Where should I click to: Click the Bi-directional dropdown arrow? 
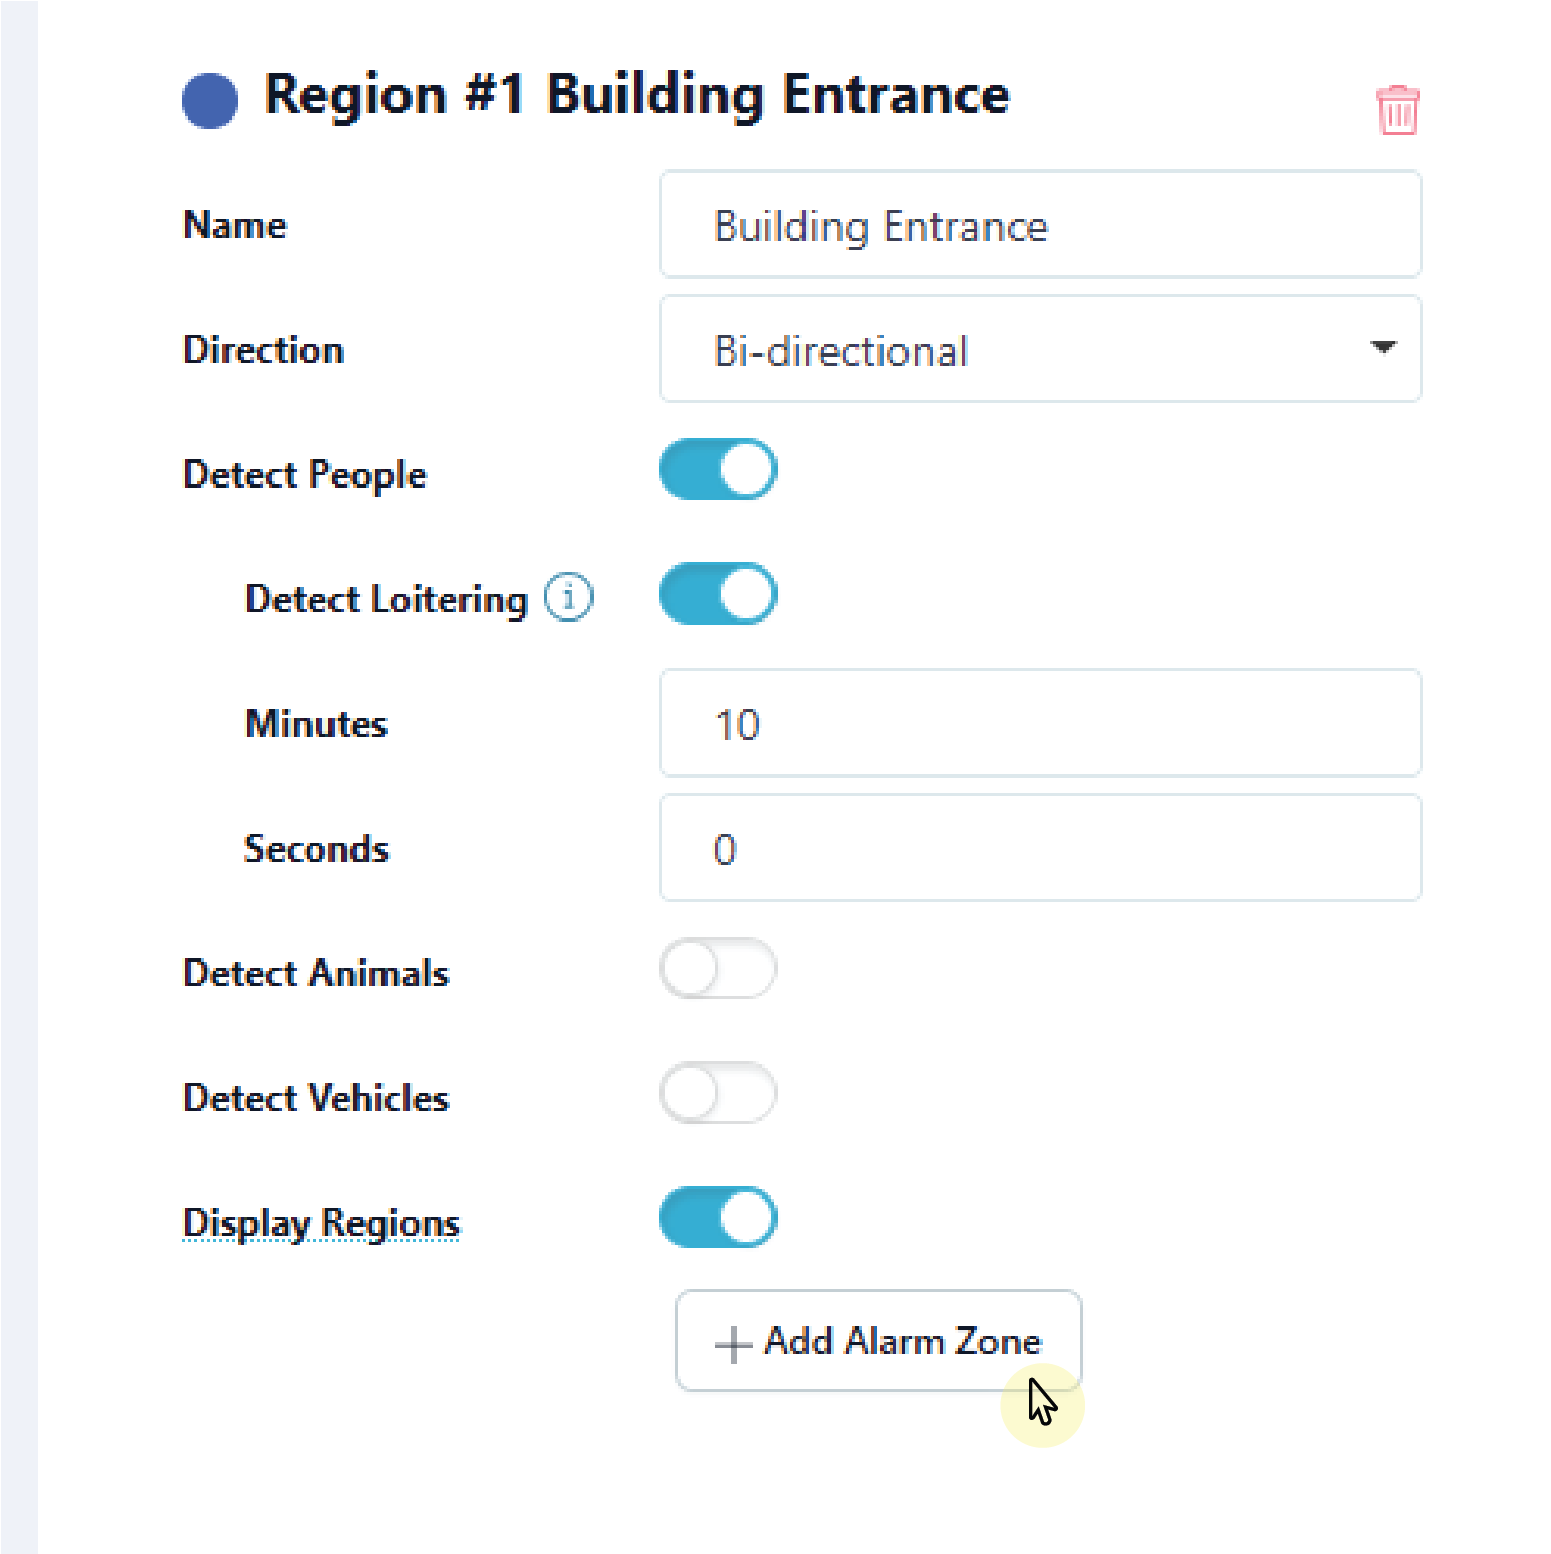(1383, 349)
